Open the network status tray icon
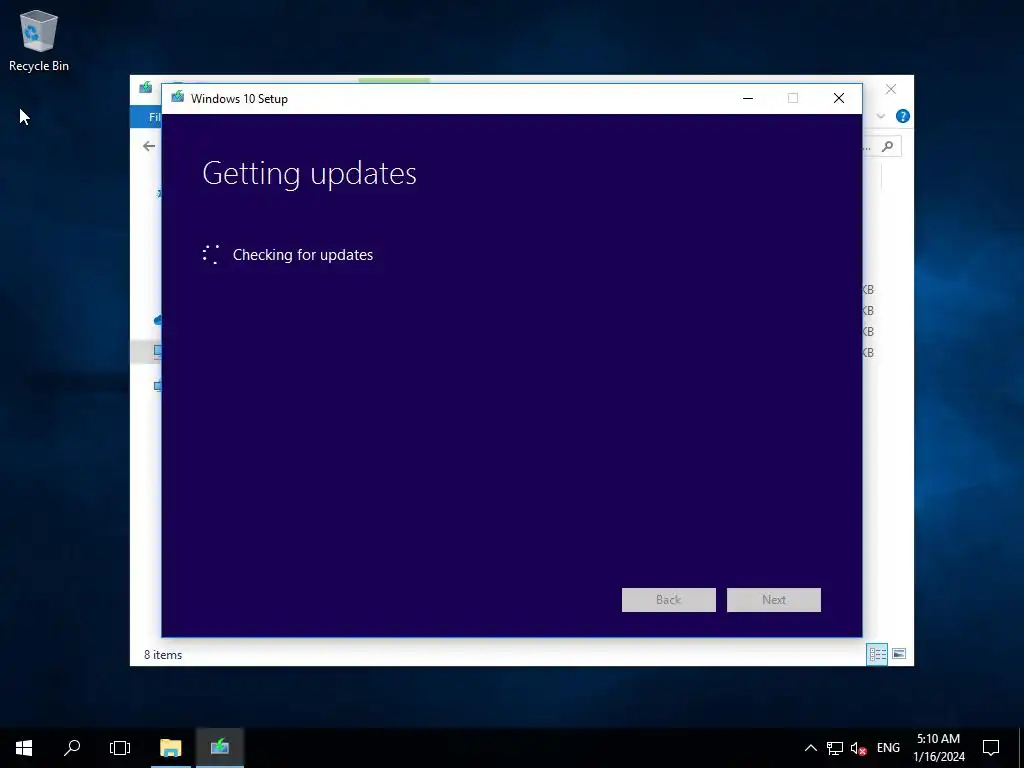 (x=835, y=748)
